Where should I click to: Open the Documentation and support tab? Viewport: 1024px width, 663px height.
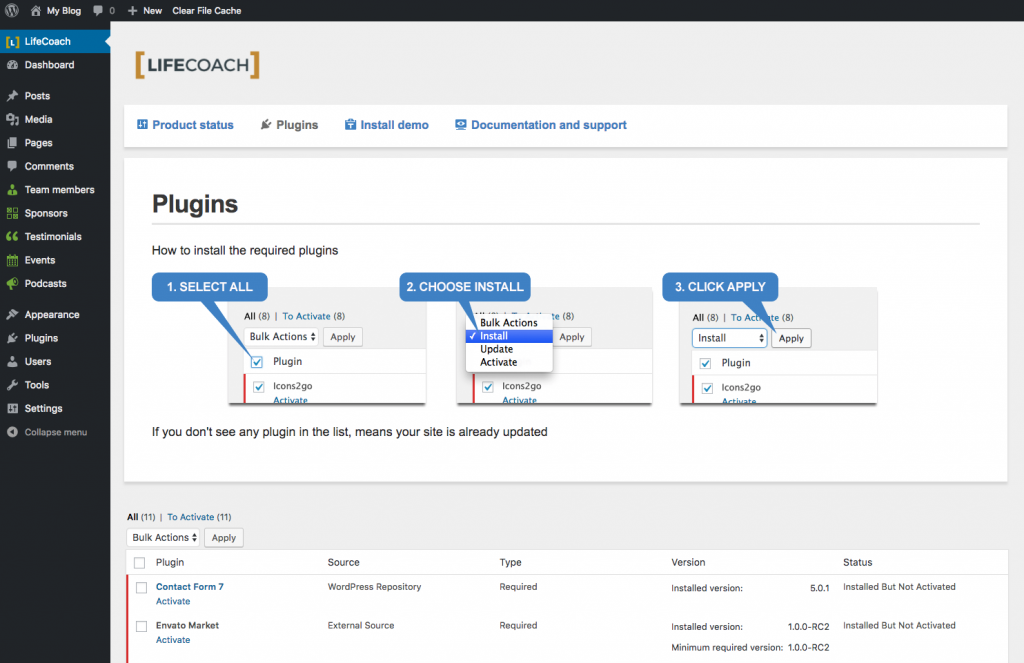click(541, 125)
